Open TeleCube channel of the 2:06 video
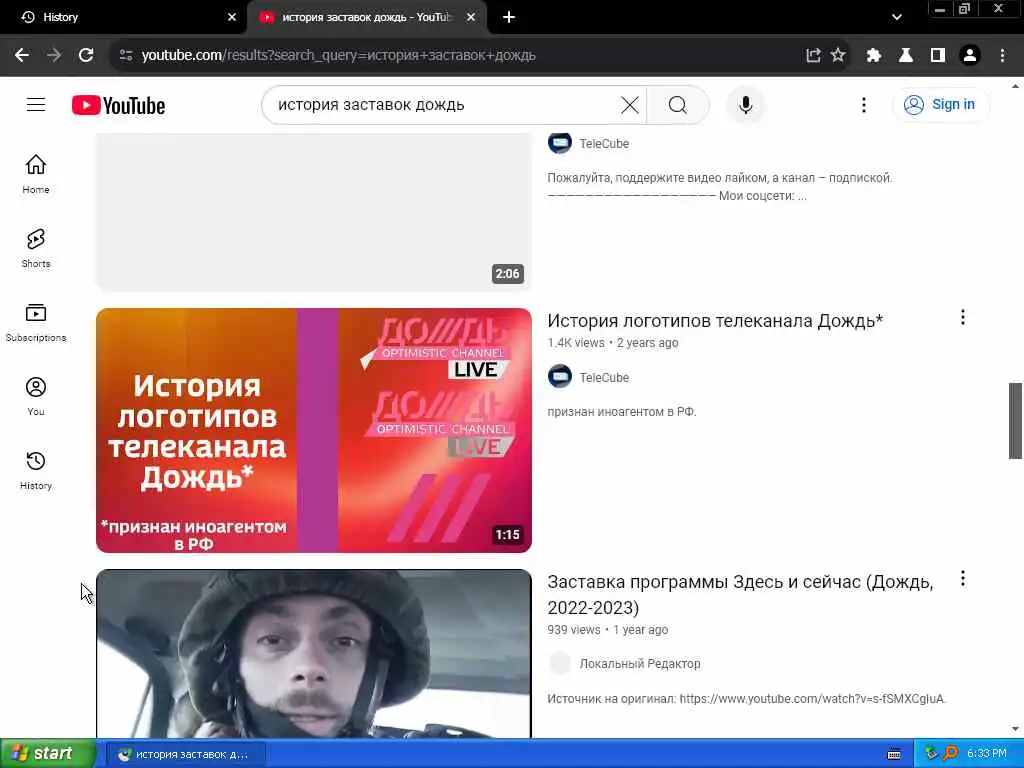The height and width of the screenshot is (768, 1024). 604,144
